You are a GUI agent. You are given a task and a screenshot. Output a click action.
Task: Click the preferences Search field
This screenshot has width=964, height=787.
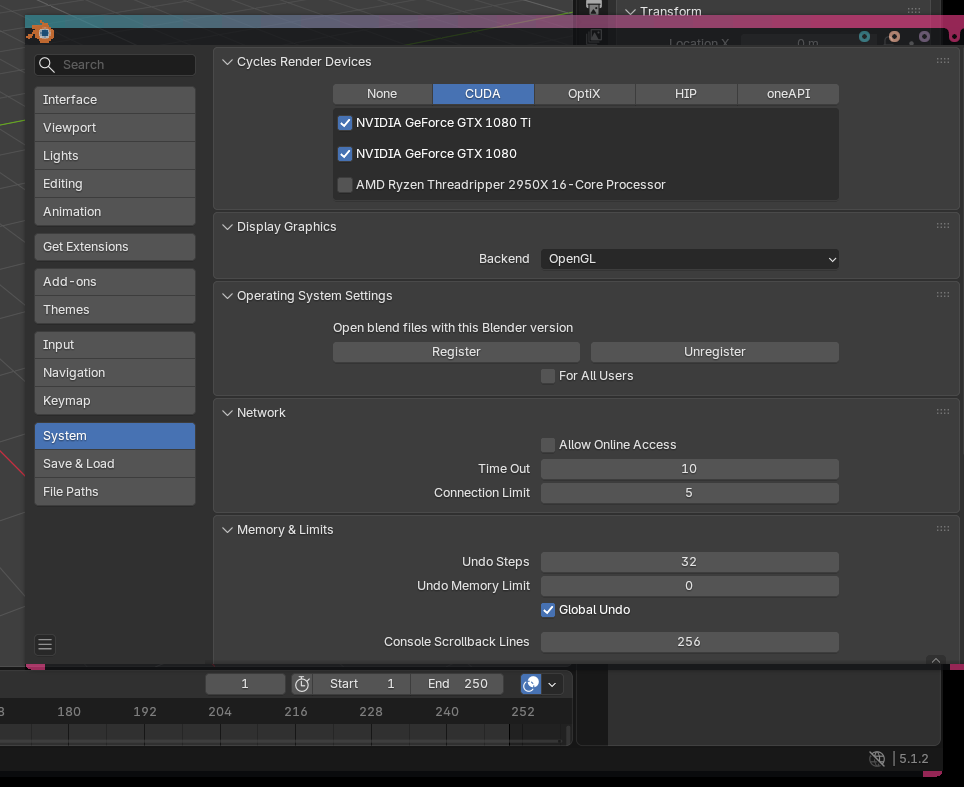pyautogui.click(x=115, y=65)
